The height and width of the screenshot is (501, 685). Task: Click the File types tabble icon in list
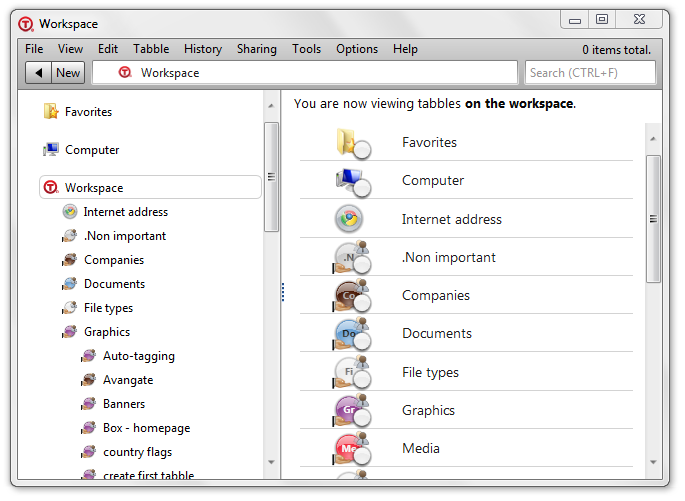click(349, 371)
